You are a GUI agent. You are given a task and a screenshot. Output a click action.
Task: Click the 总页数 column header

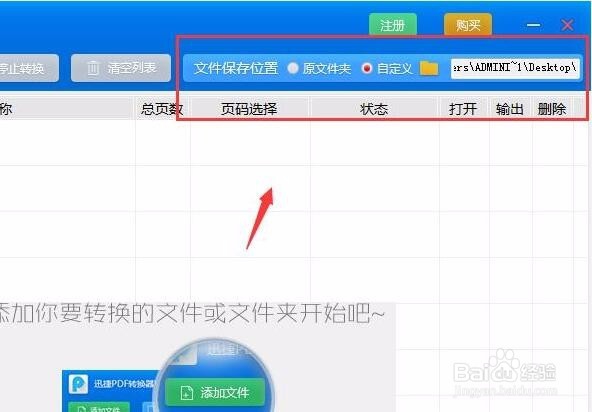click(162, 109)
